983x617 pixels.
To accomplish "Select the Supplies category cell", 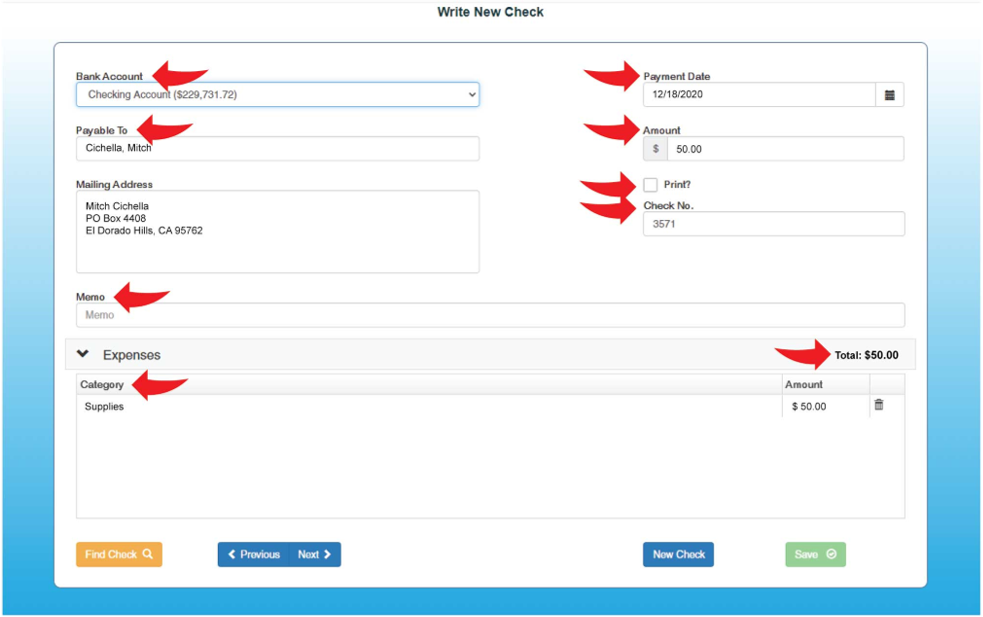I will pos(428,407).
